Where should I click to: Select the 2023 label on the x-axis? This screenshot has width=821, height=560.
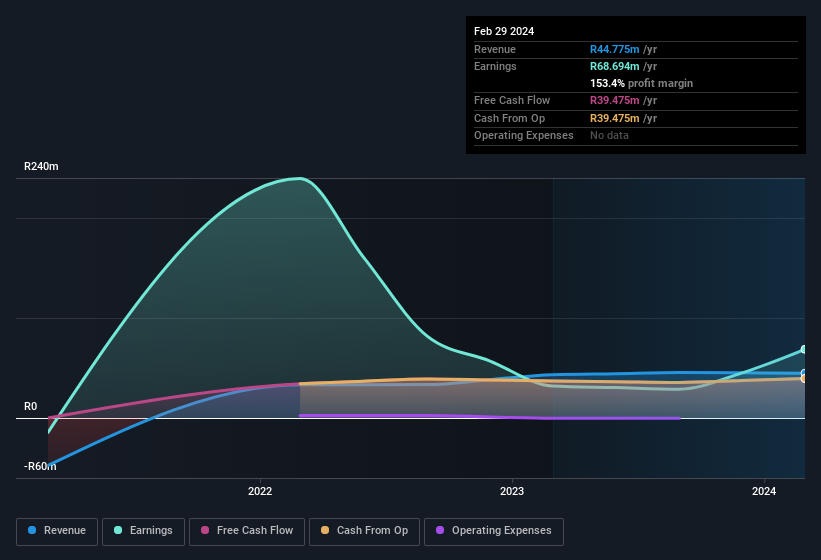512,491
